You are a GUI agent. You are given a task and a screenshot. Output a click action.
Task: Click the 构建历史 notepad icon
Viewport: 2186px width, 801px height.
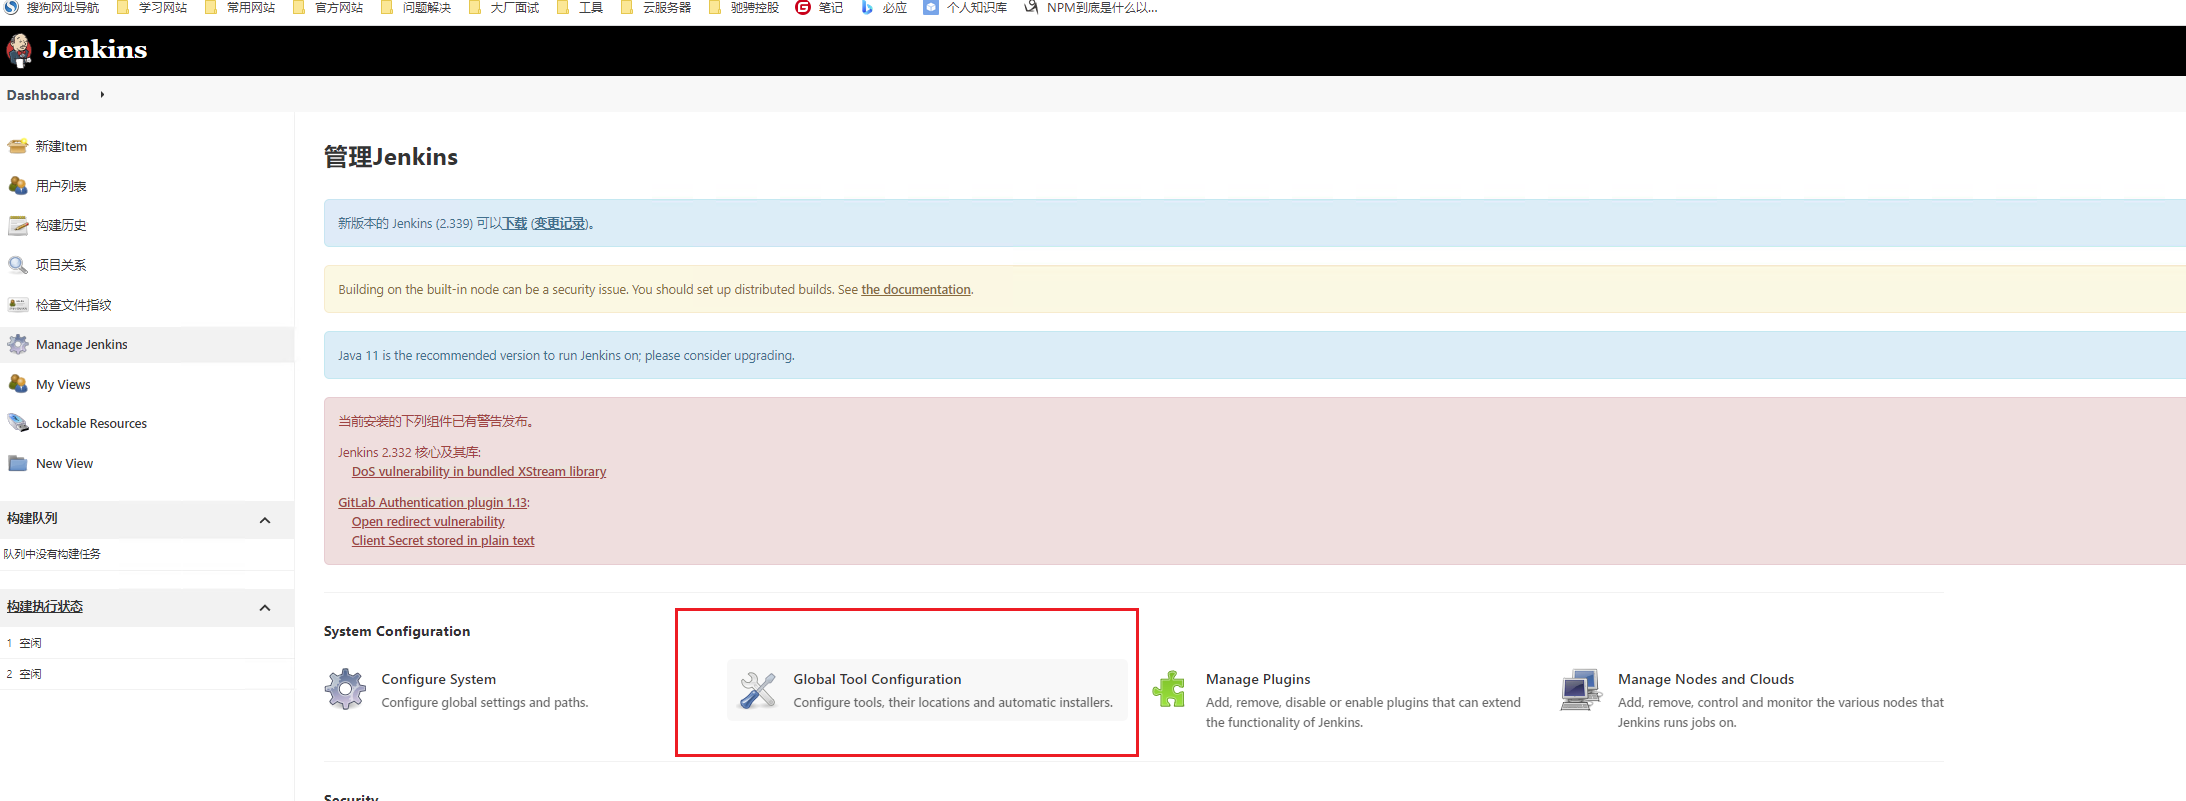pos(18,225)
